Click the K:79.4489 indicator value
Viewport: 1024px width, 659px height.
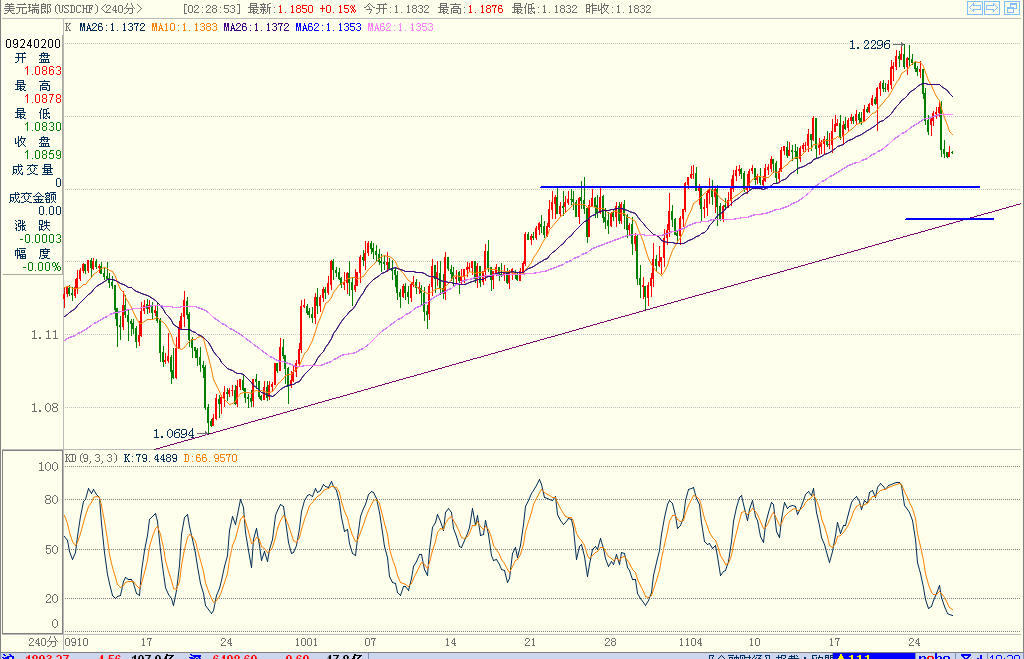point(150,458)
